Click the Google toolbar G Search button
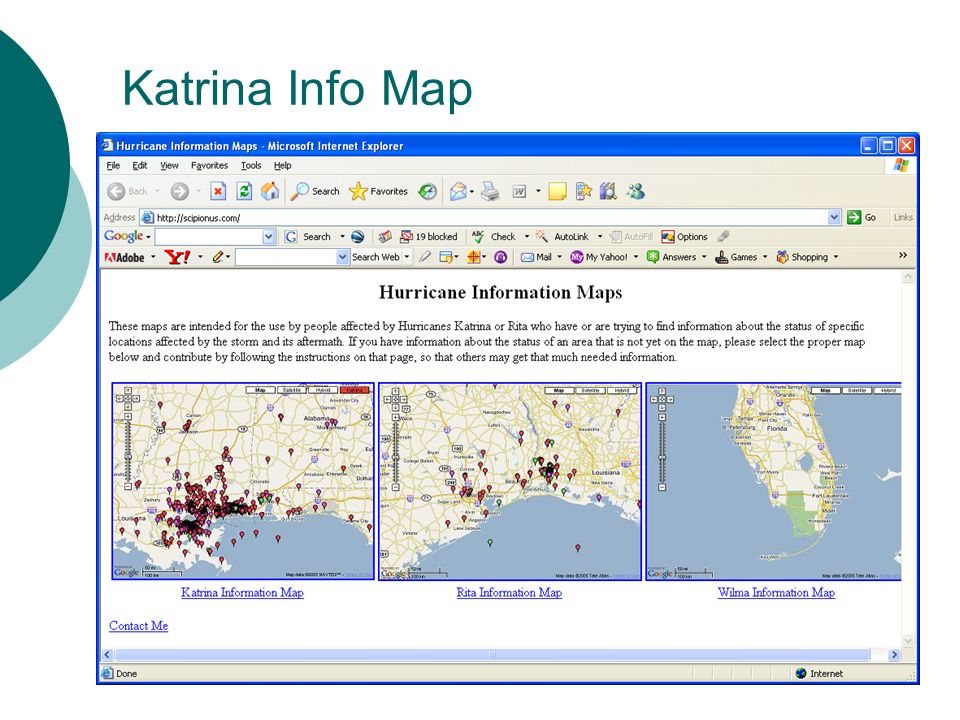 (308, 237)
